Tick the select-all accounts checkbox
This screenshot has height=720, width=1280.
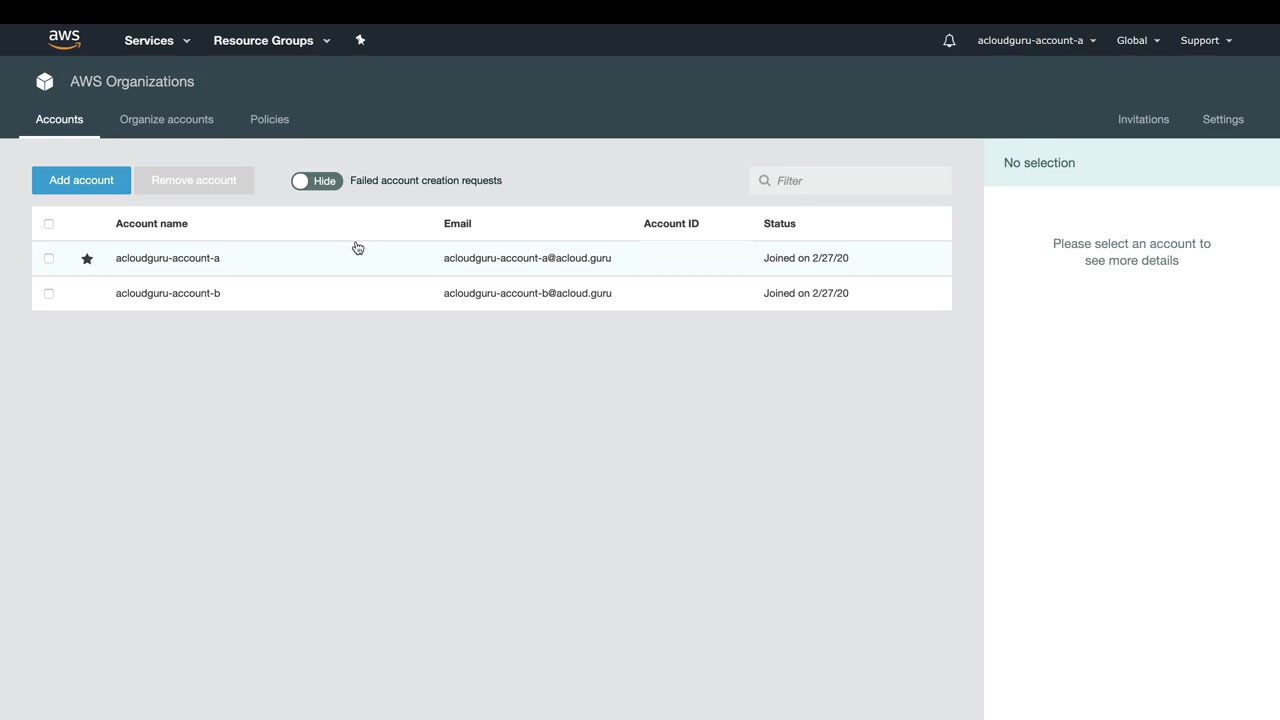coord(49,224)
